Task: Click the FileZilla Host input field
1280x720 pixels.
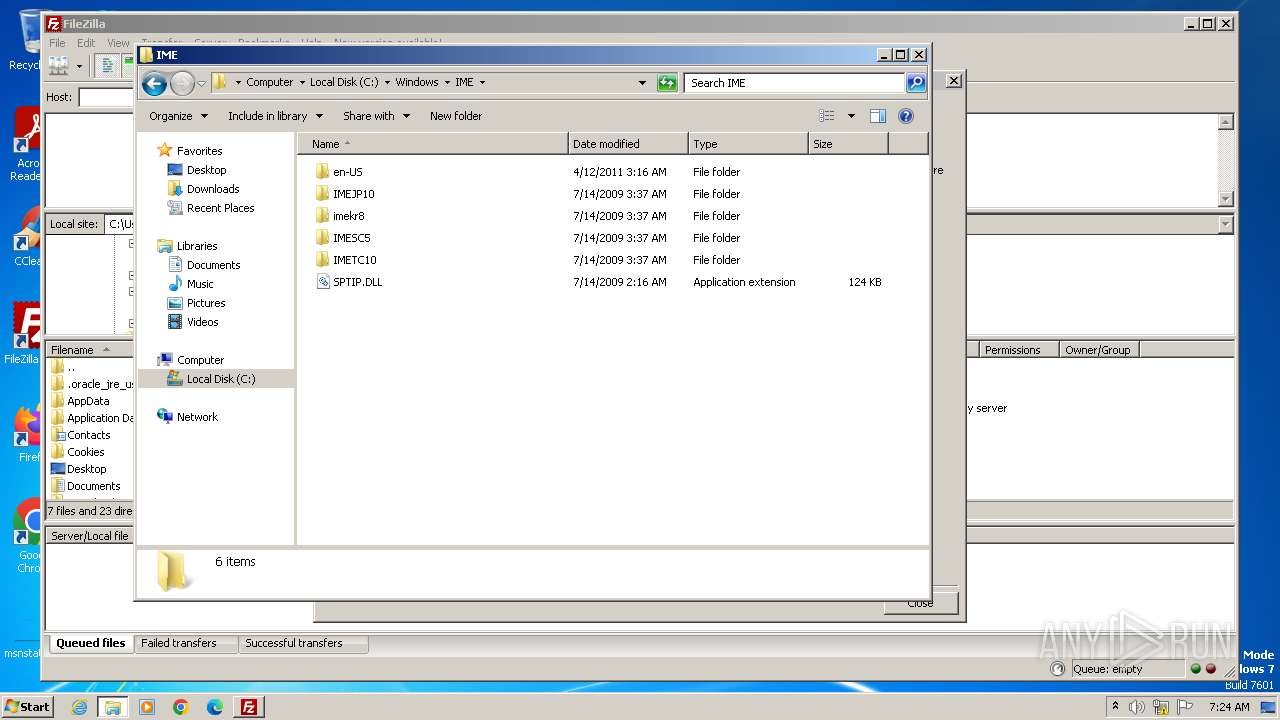Action: 107,97
